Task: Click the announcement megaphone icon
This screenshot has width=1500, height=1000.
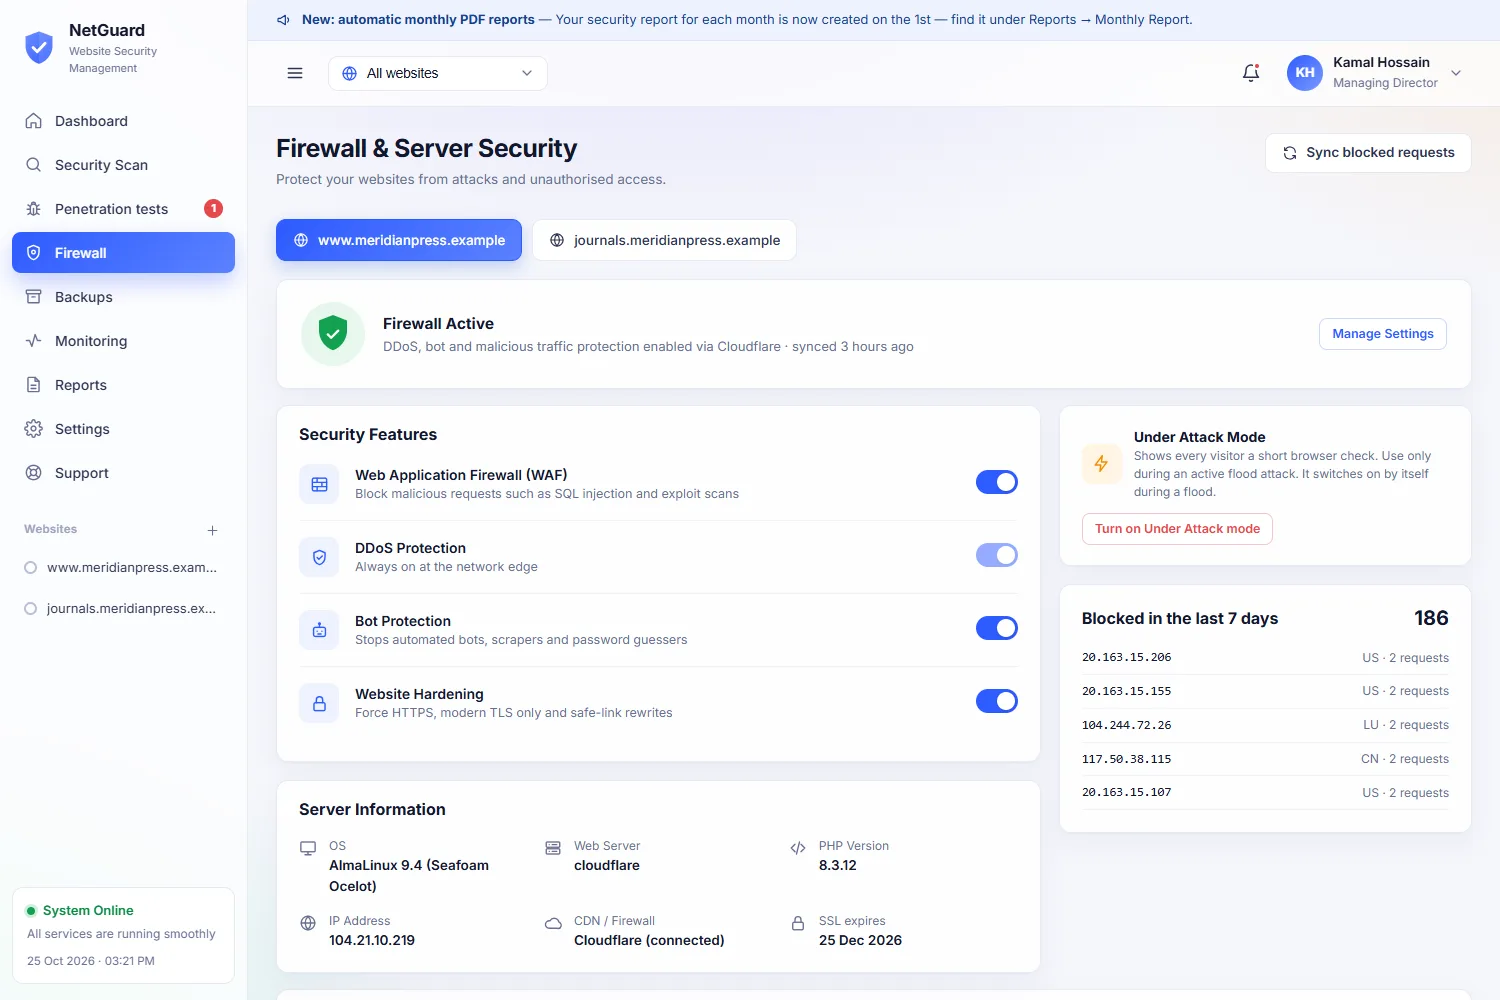Action: (284, 20)
